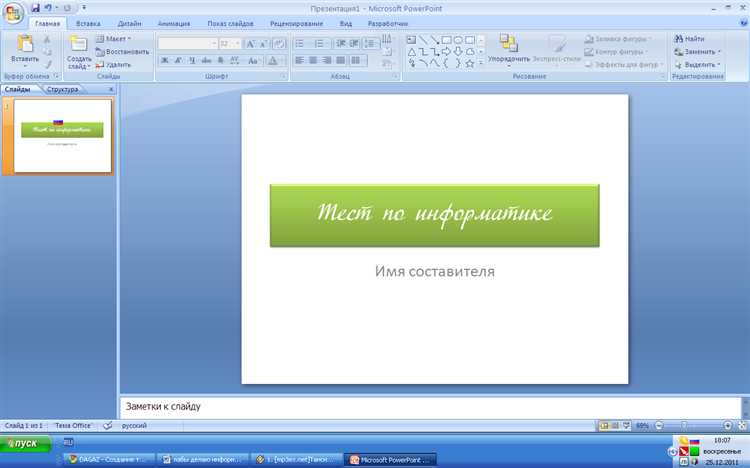Screen dimensions: 750x468
Task: Select the triangle shape in shapes gallery
Action: click(x=411, y=52)
